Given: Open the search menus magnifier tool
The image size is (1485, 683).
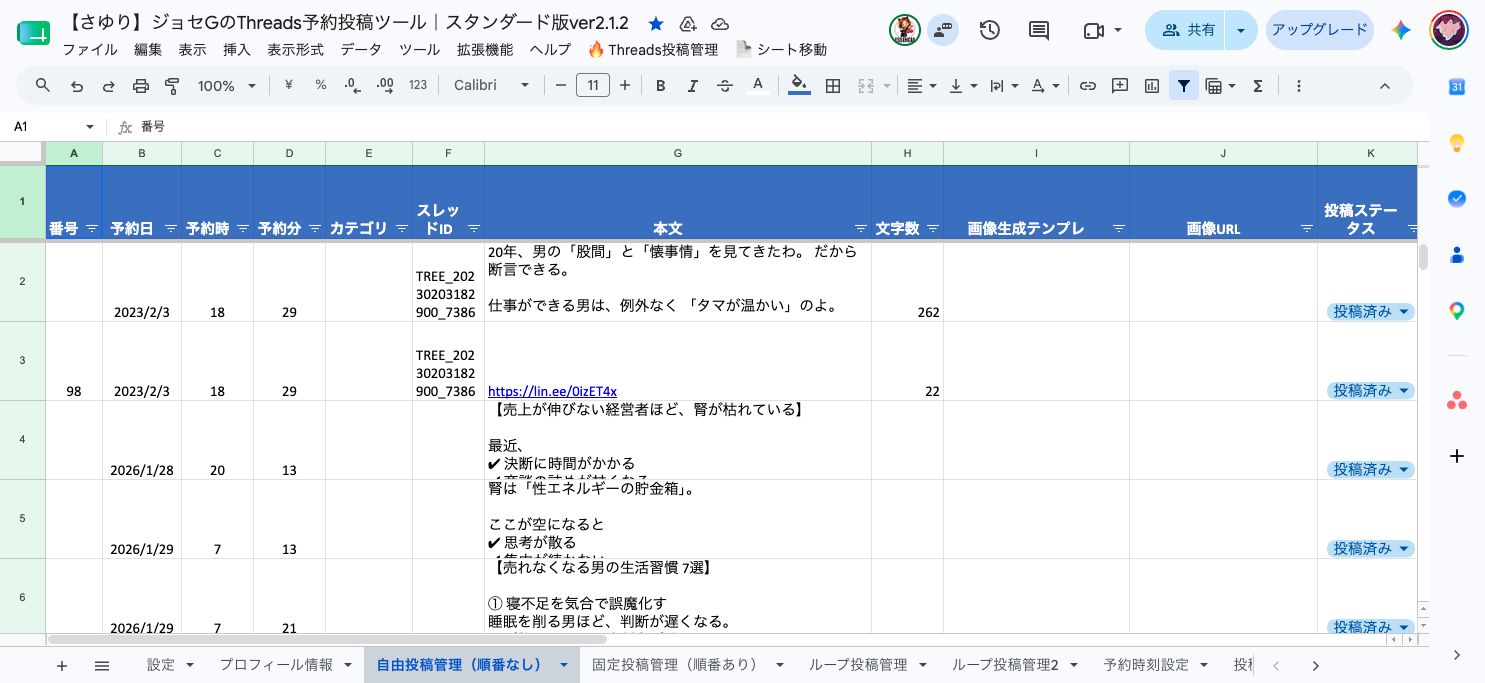Looking at the screenshot, I should coord(42,86).
